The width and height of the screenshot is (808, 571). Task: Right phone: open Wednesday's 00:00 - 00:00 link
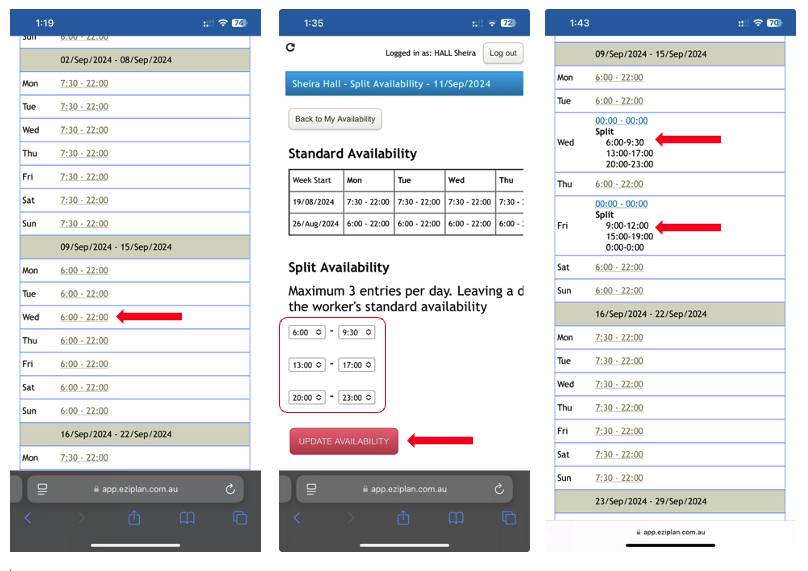pos(621,121)
